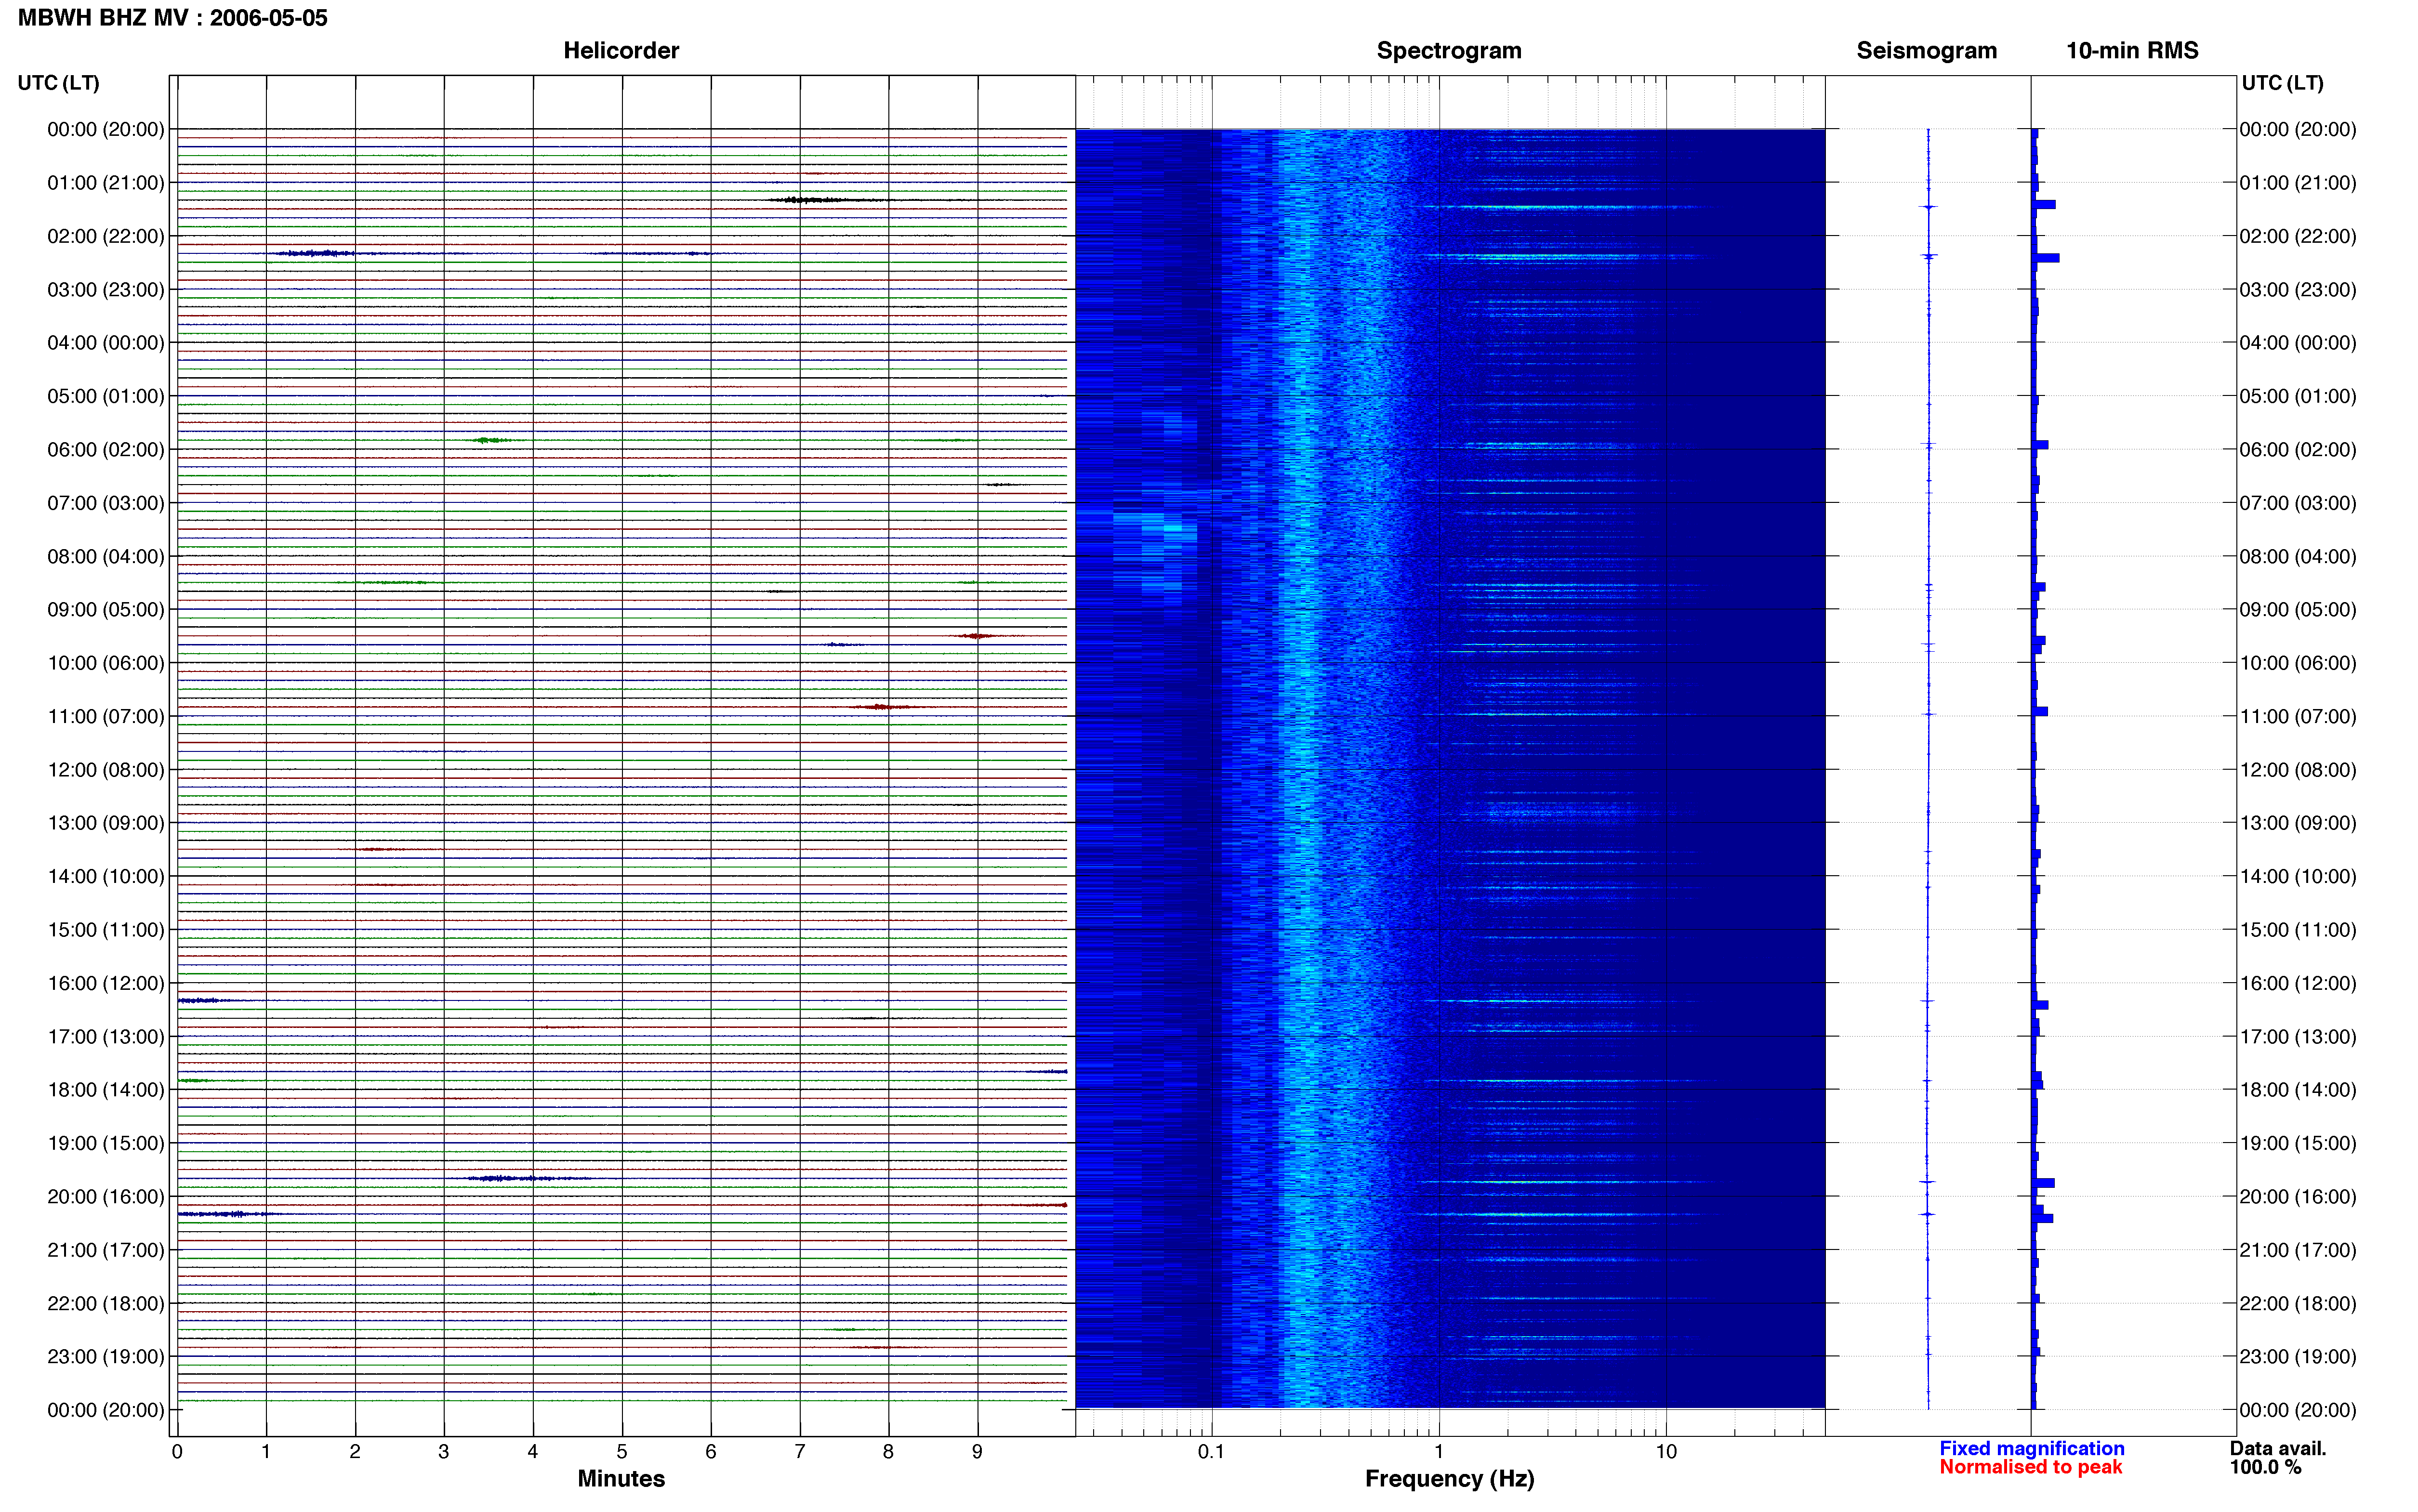Click the left 23:00 (19:00) time label
The height and width of the screenshot is (1512, 2418).
tap(106, 1357)
